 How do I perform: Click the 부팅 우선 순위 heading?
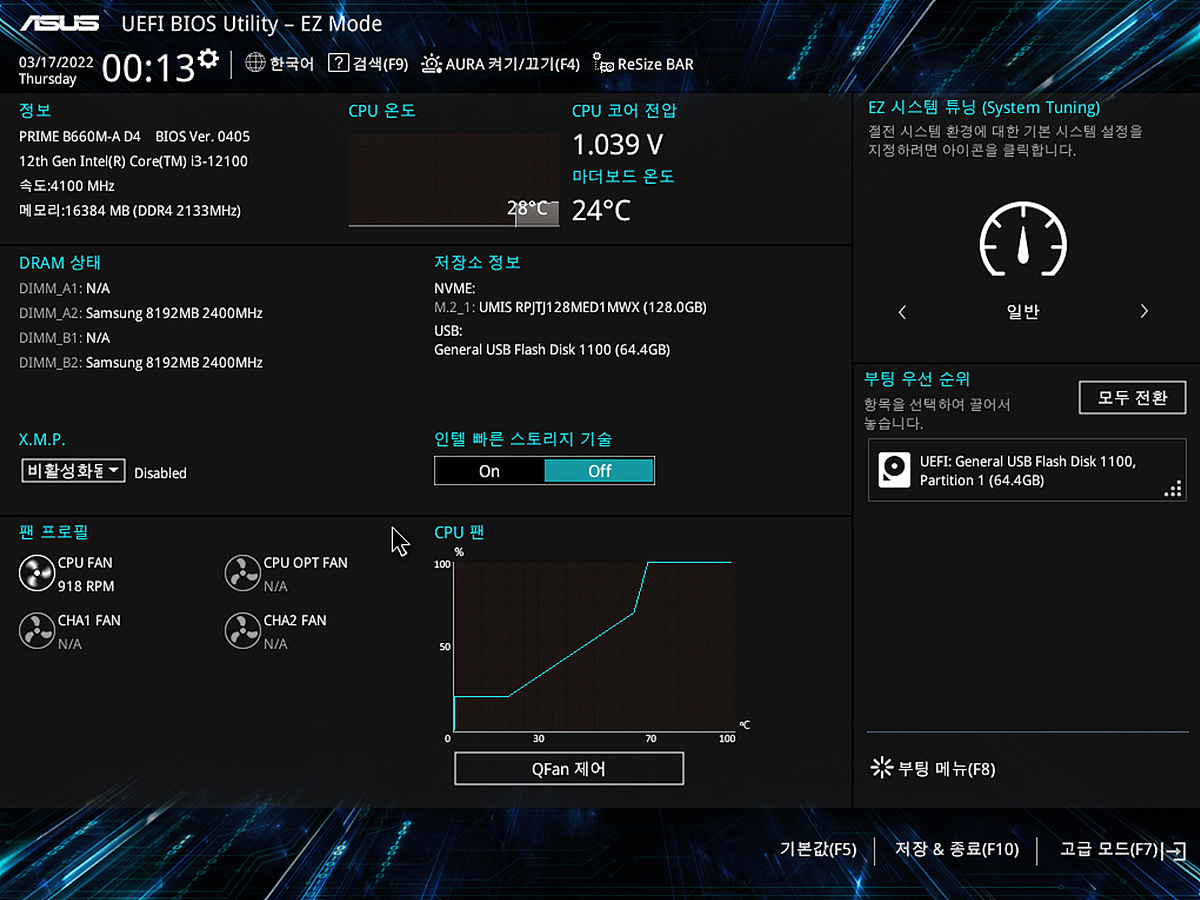click(x=917, y=379)
